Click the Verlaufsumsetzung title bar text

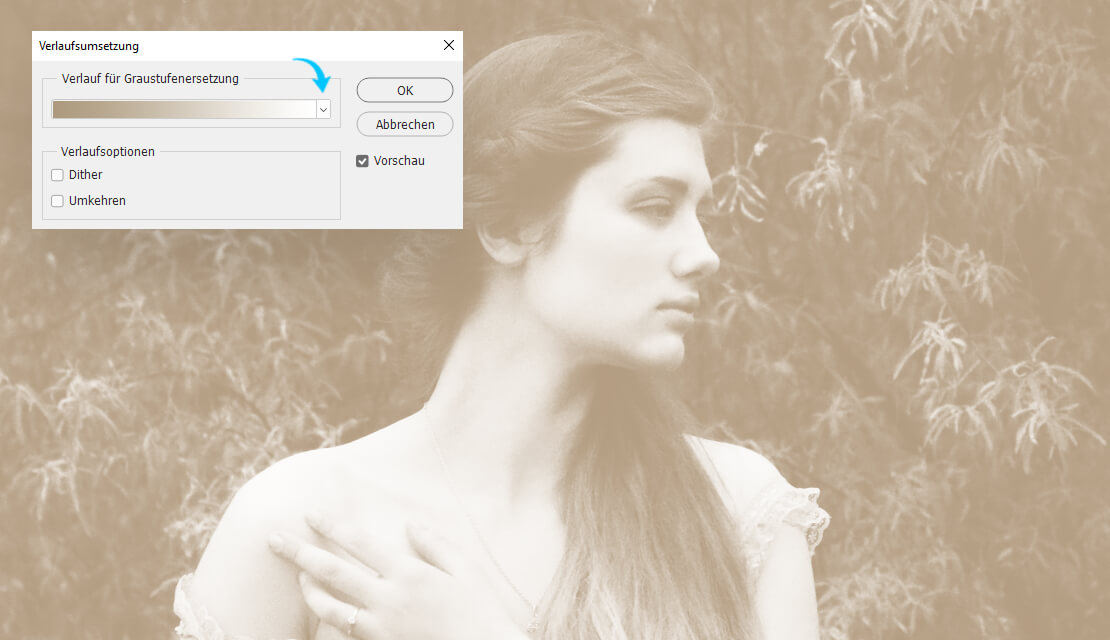tap(88, 46)
